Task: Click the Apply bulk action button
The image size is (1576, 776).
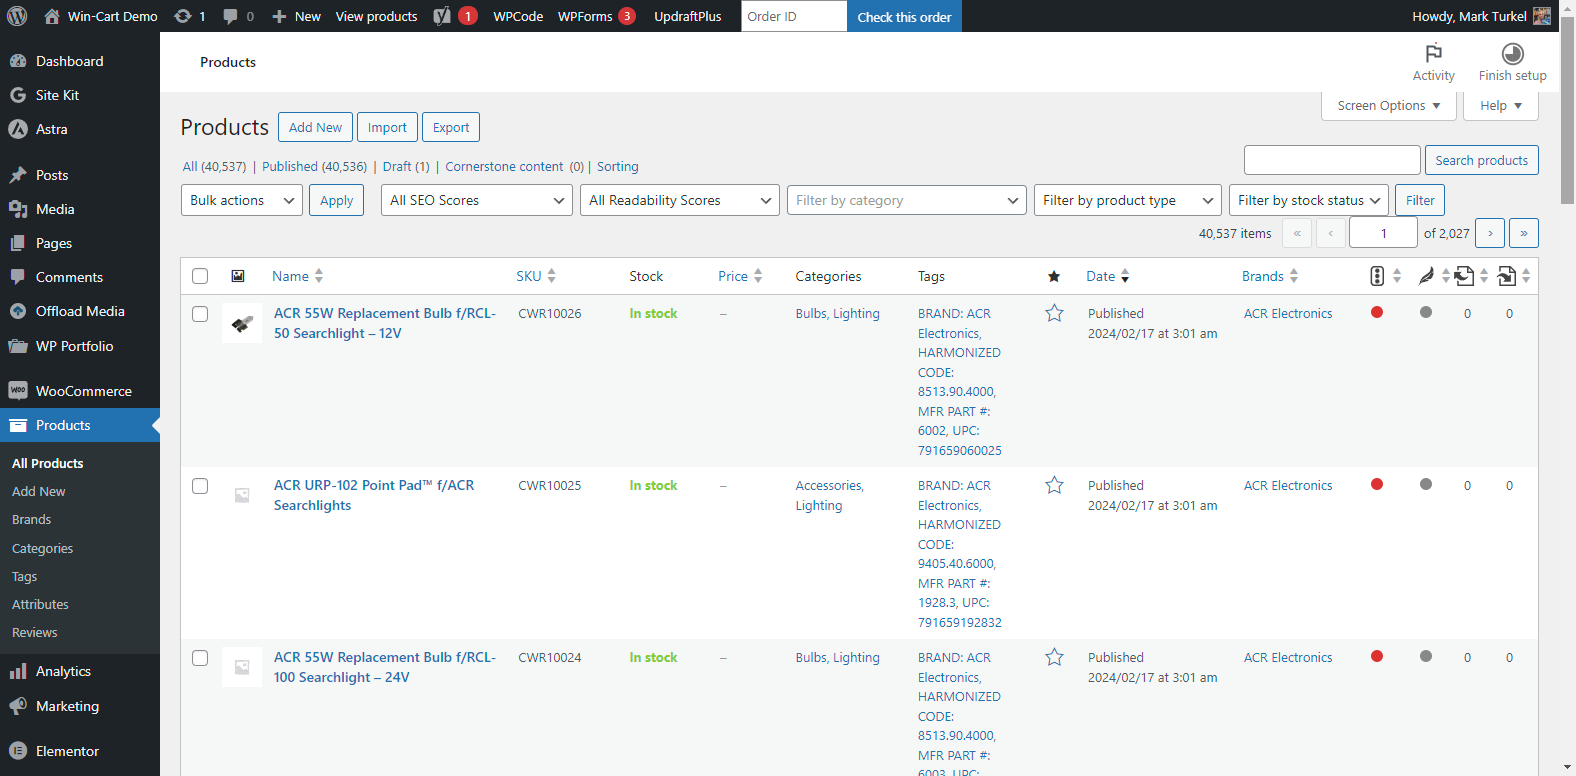Action: [337, 200]
